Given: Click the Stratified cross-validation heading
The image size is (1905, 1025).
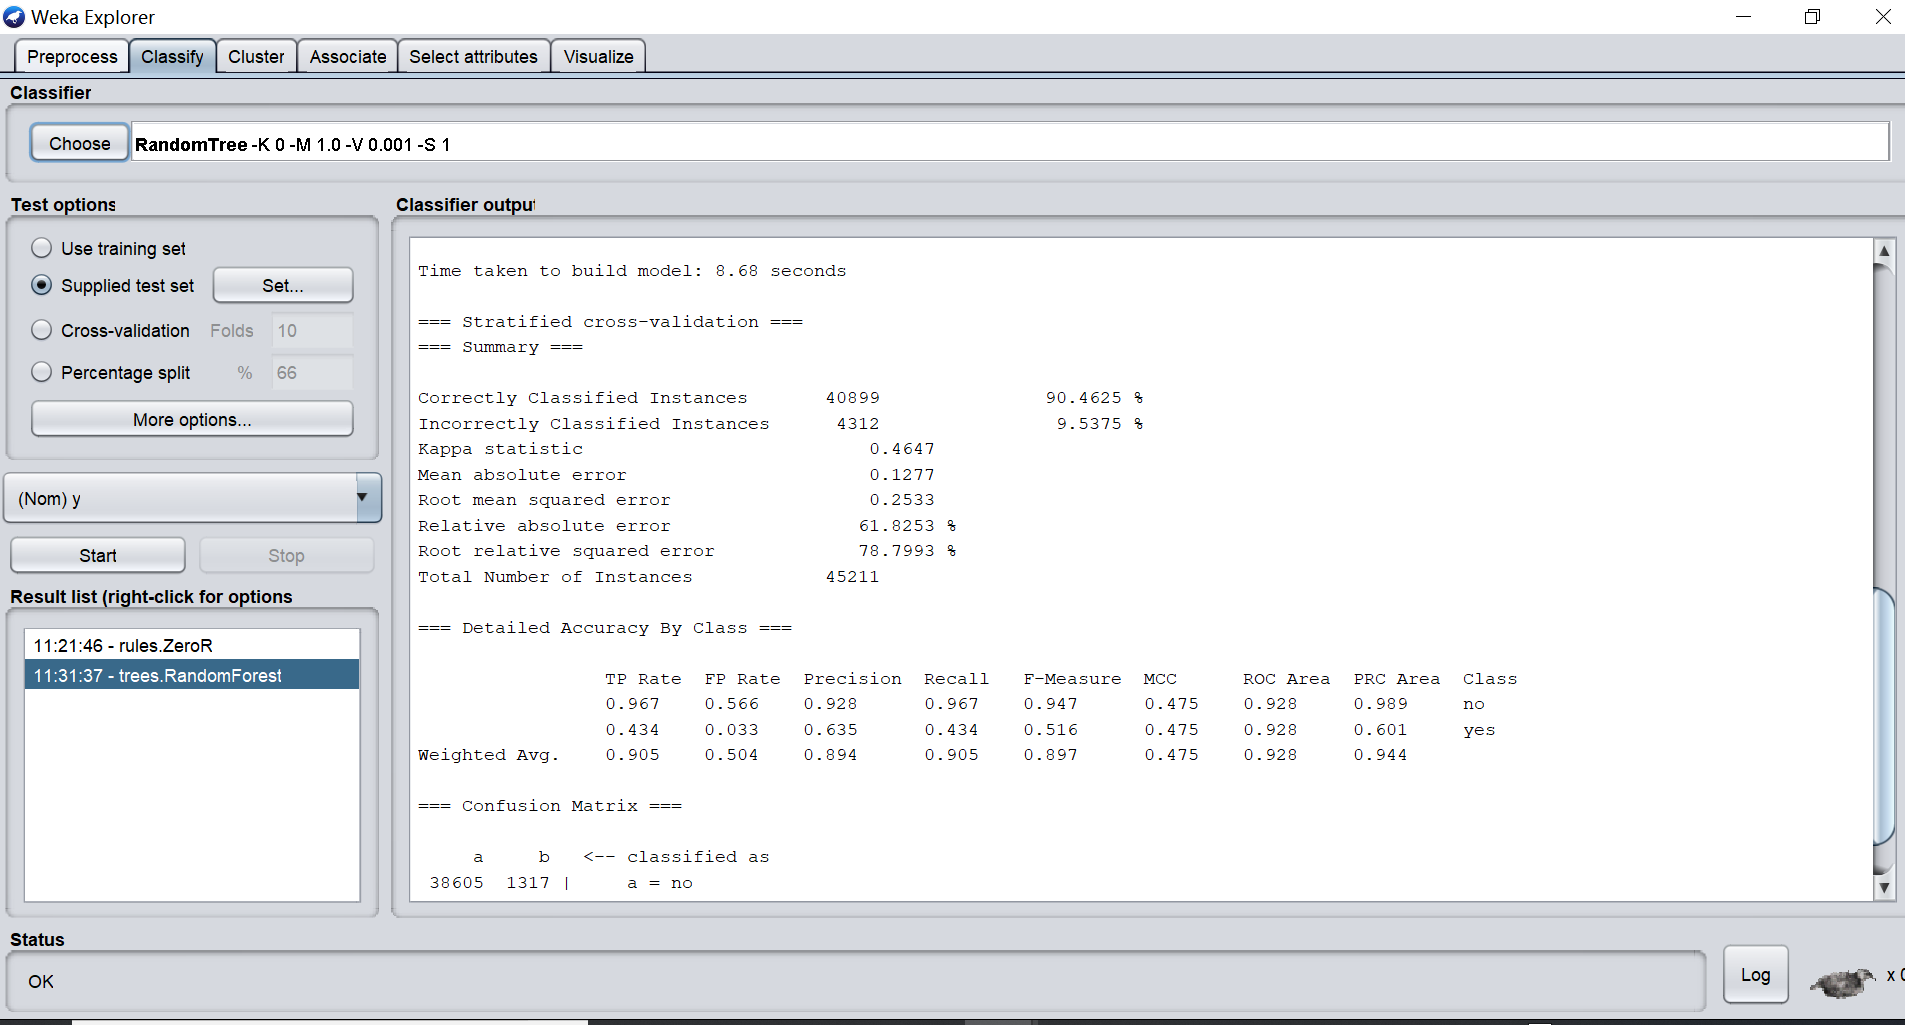Looking at the screenshot, I should (x=610, y=322).
